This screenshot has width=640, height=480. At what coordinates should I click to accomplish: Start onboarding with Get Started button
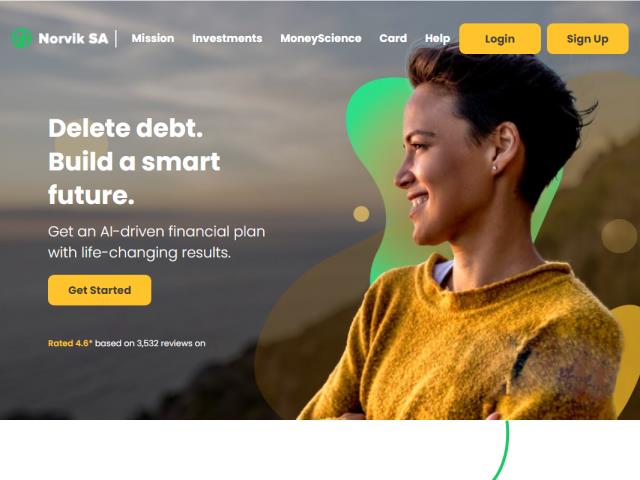[100, 290]
